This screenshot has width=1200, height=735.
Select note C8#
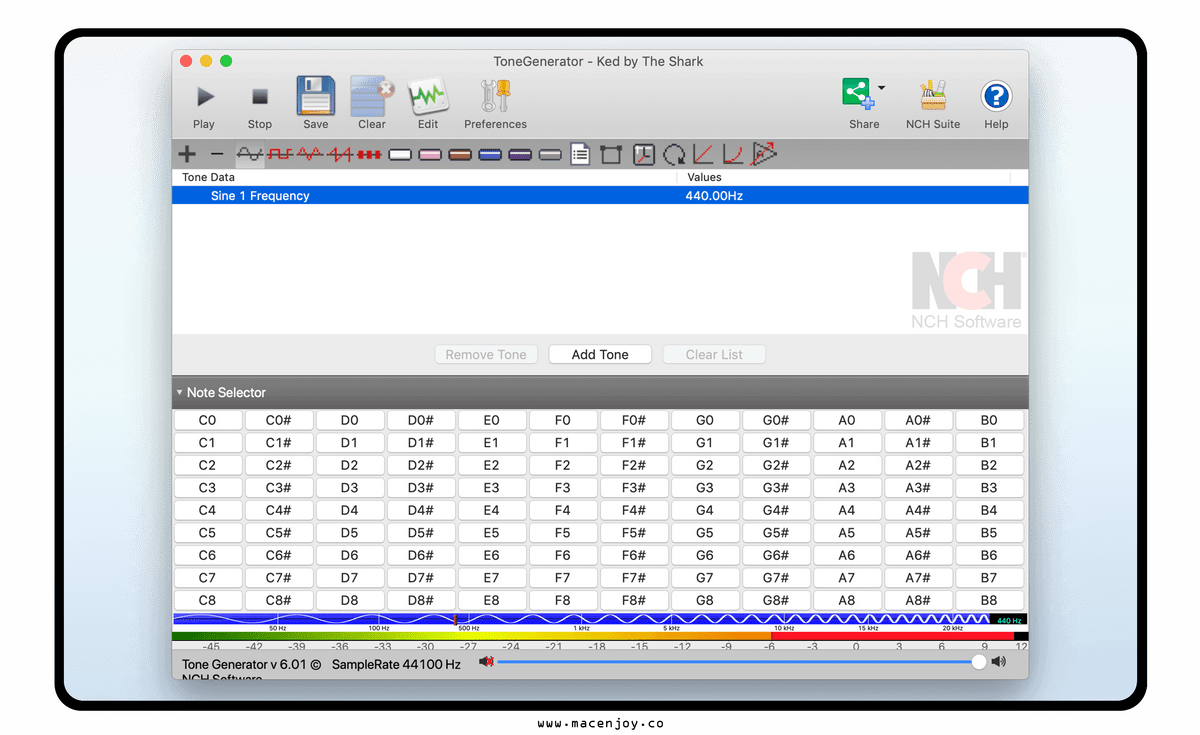click(x=279, y=600)
